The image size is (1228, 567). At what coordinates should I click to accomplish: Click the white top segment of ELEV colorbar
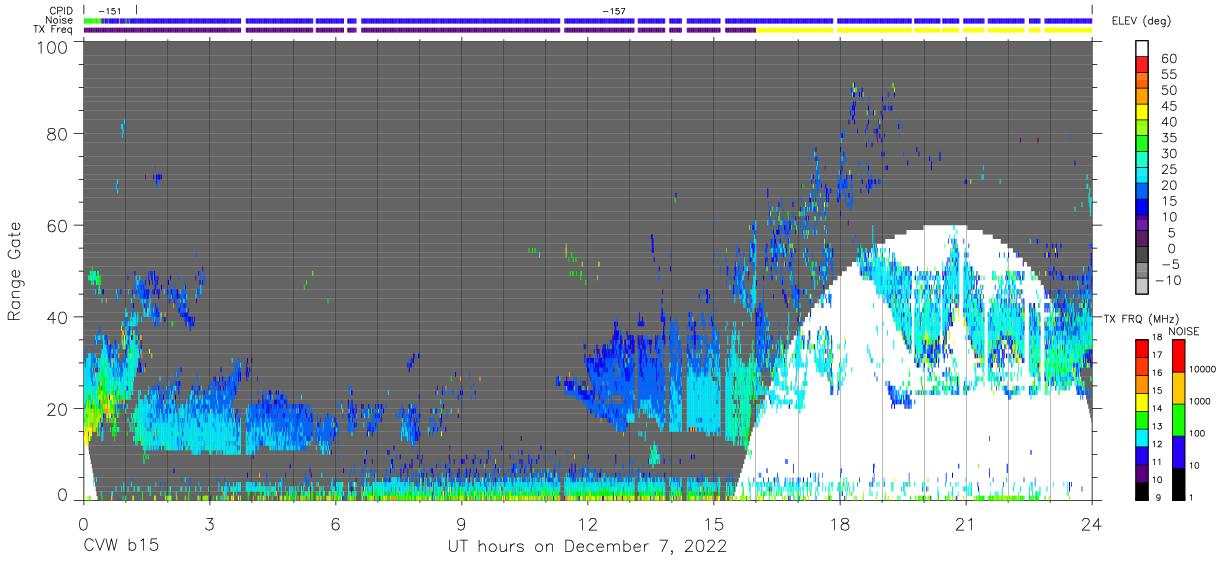[1143, 49]
